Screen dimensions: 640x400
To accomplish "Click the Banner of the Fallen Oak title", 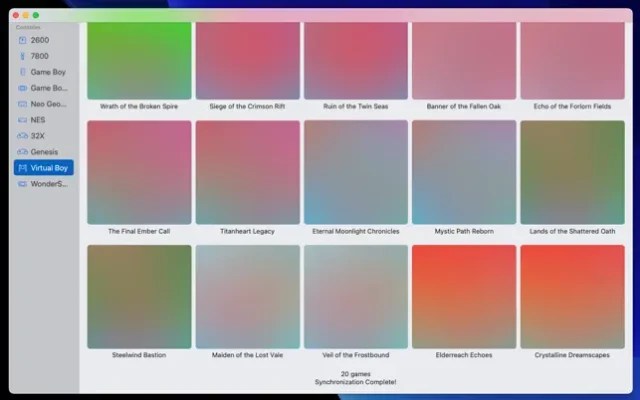I will [x=464, y=106].
